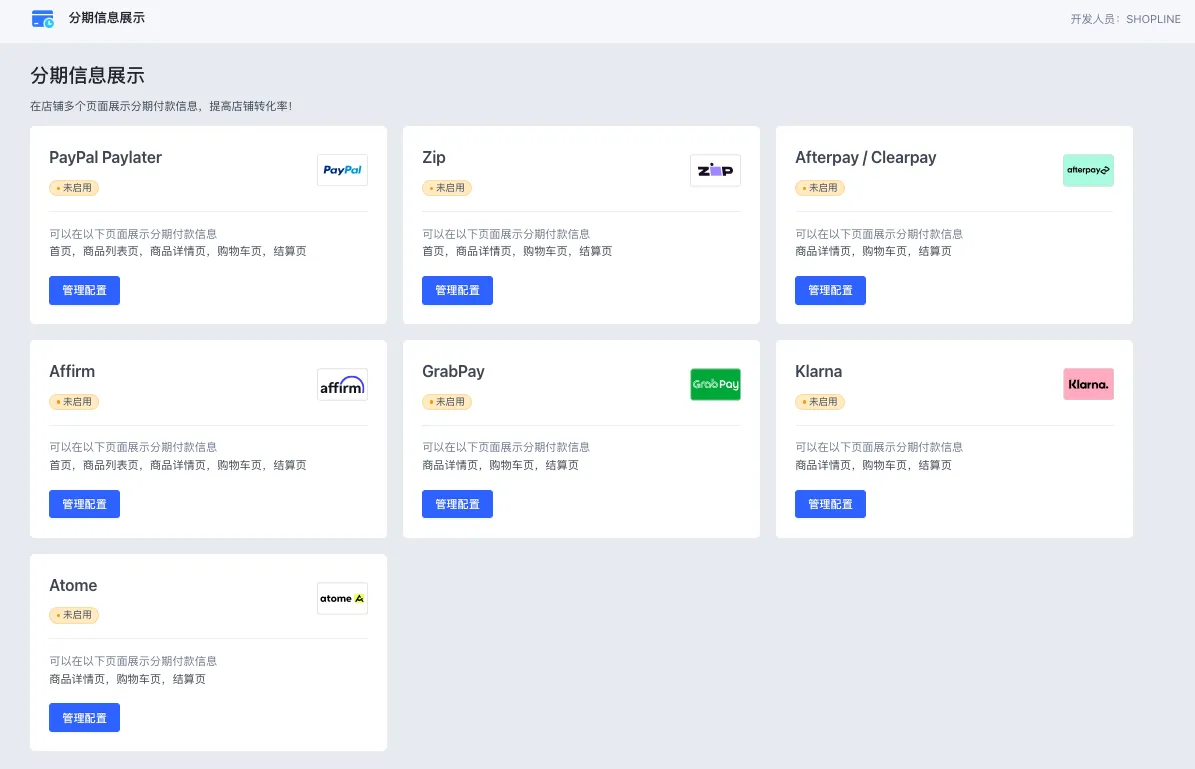This screenshot has width=1195, height=769.
Task: Click the app icon in the header
Action: click(43, 19)
